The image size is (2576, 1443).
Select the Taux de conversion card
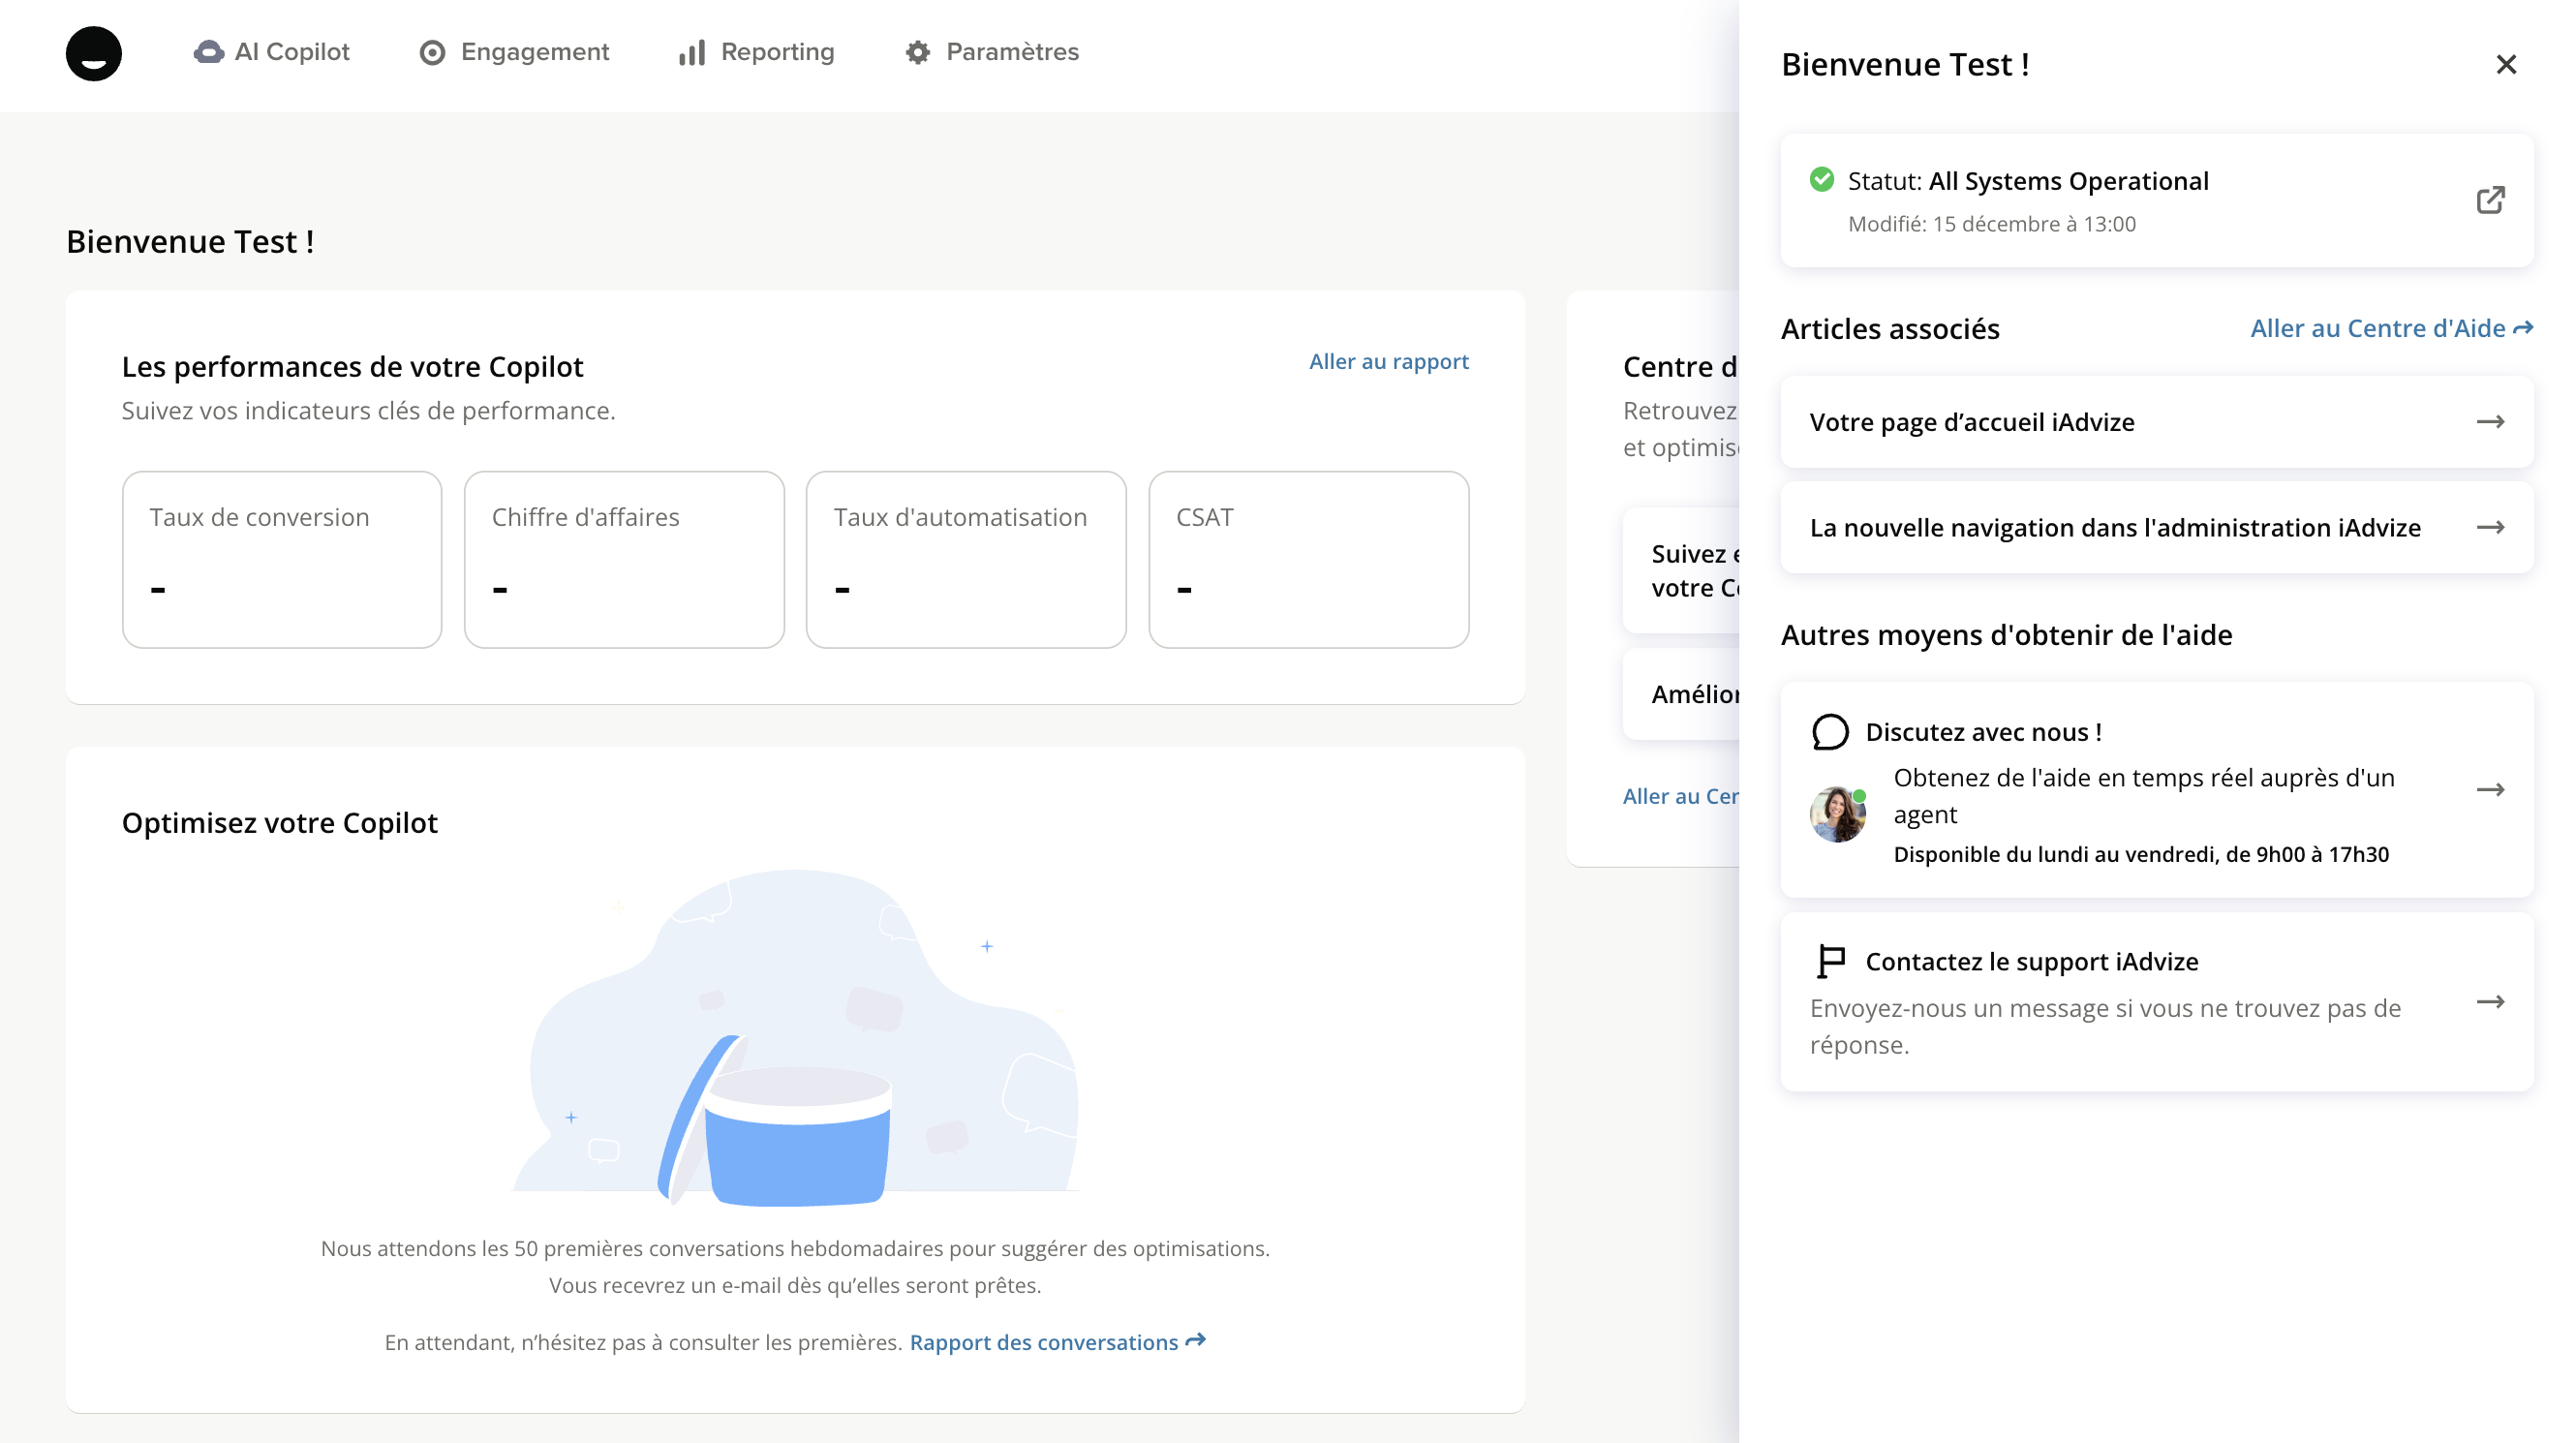282,559
